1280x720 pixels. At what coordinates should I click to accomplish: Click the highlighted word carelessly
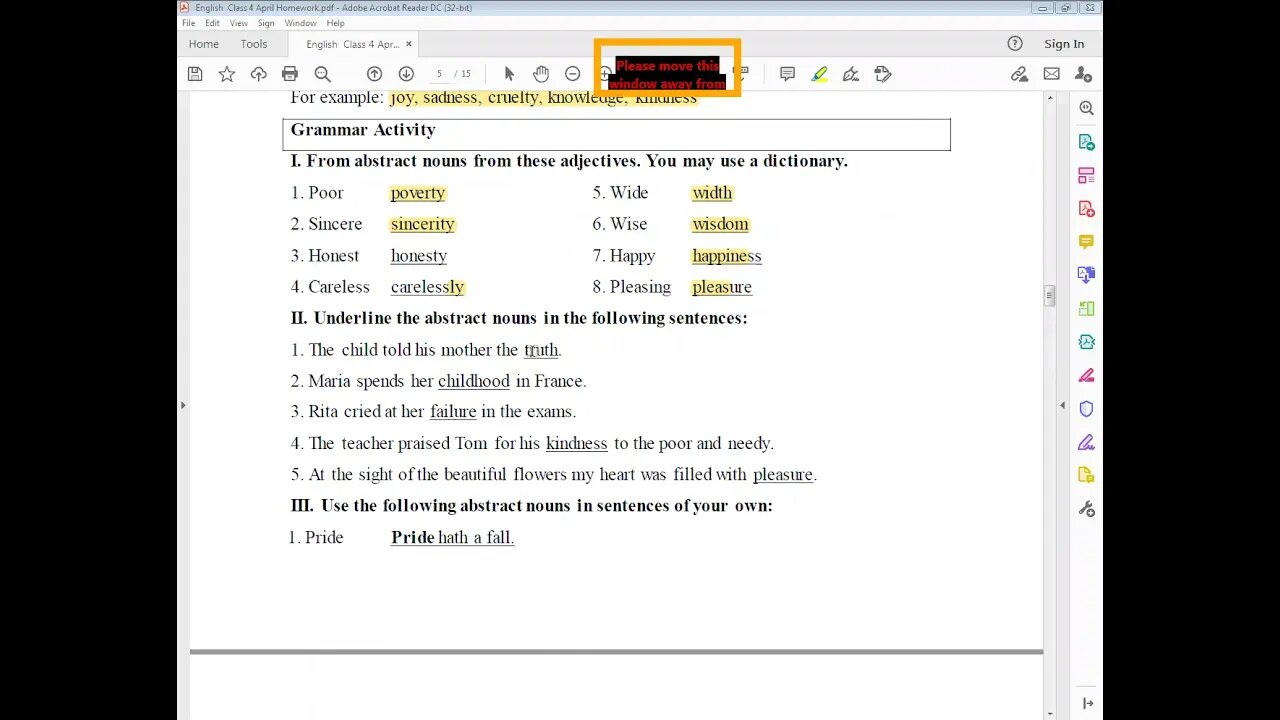tap(428, 287)
